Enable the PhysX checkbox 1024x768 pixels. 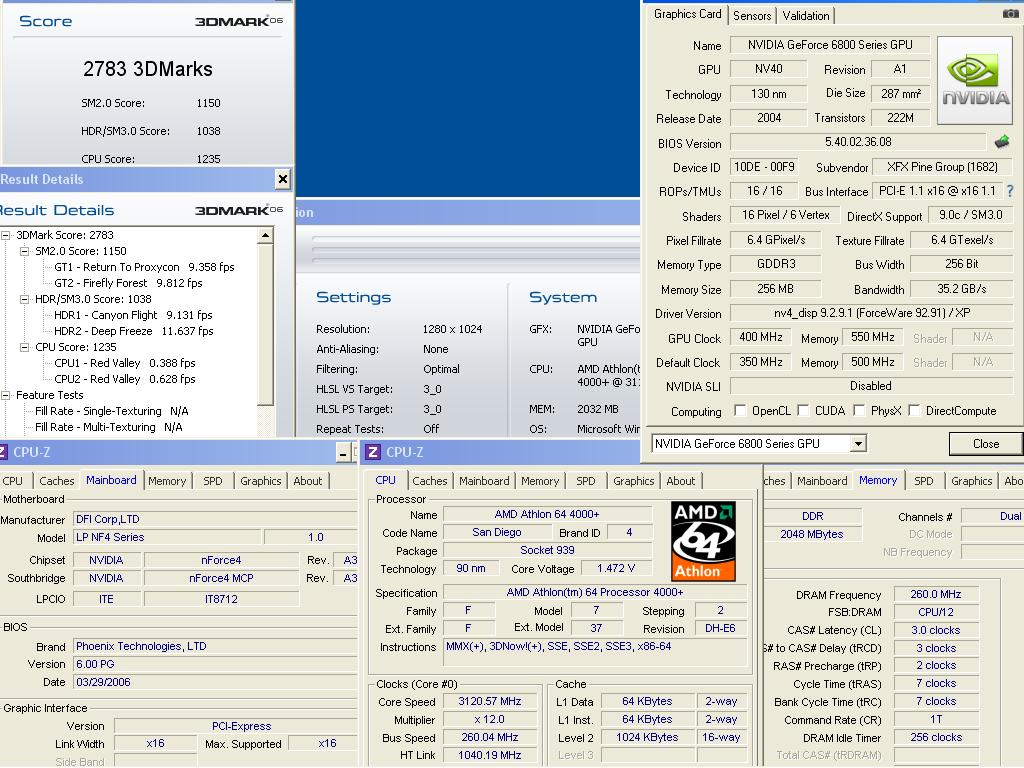pyautogui.click(x=859, y=410)
